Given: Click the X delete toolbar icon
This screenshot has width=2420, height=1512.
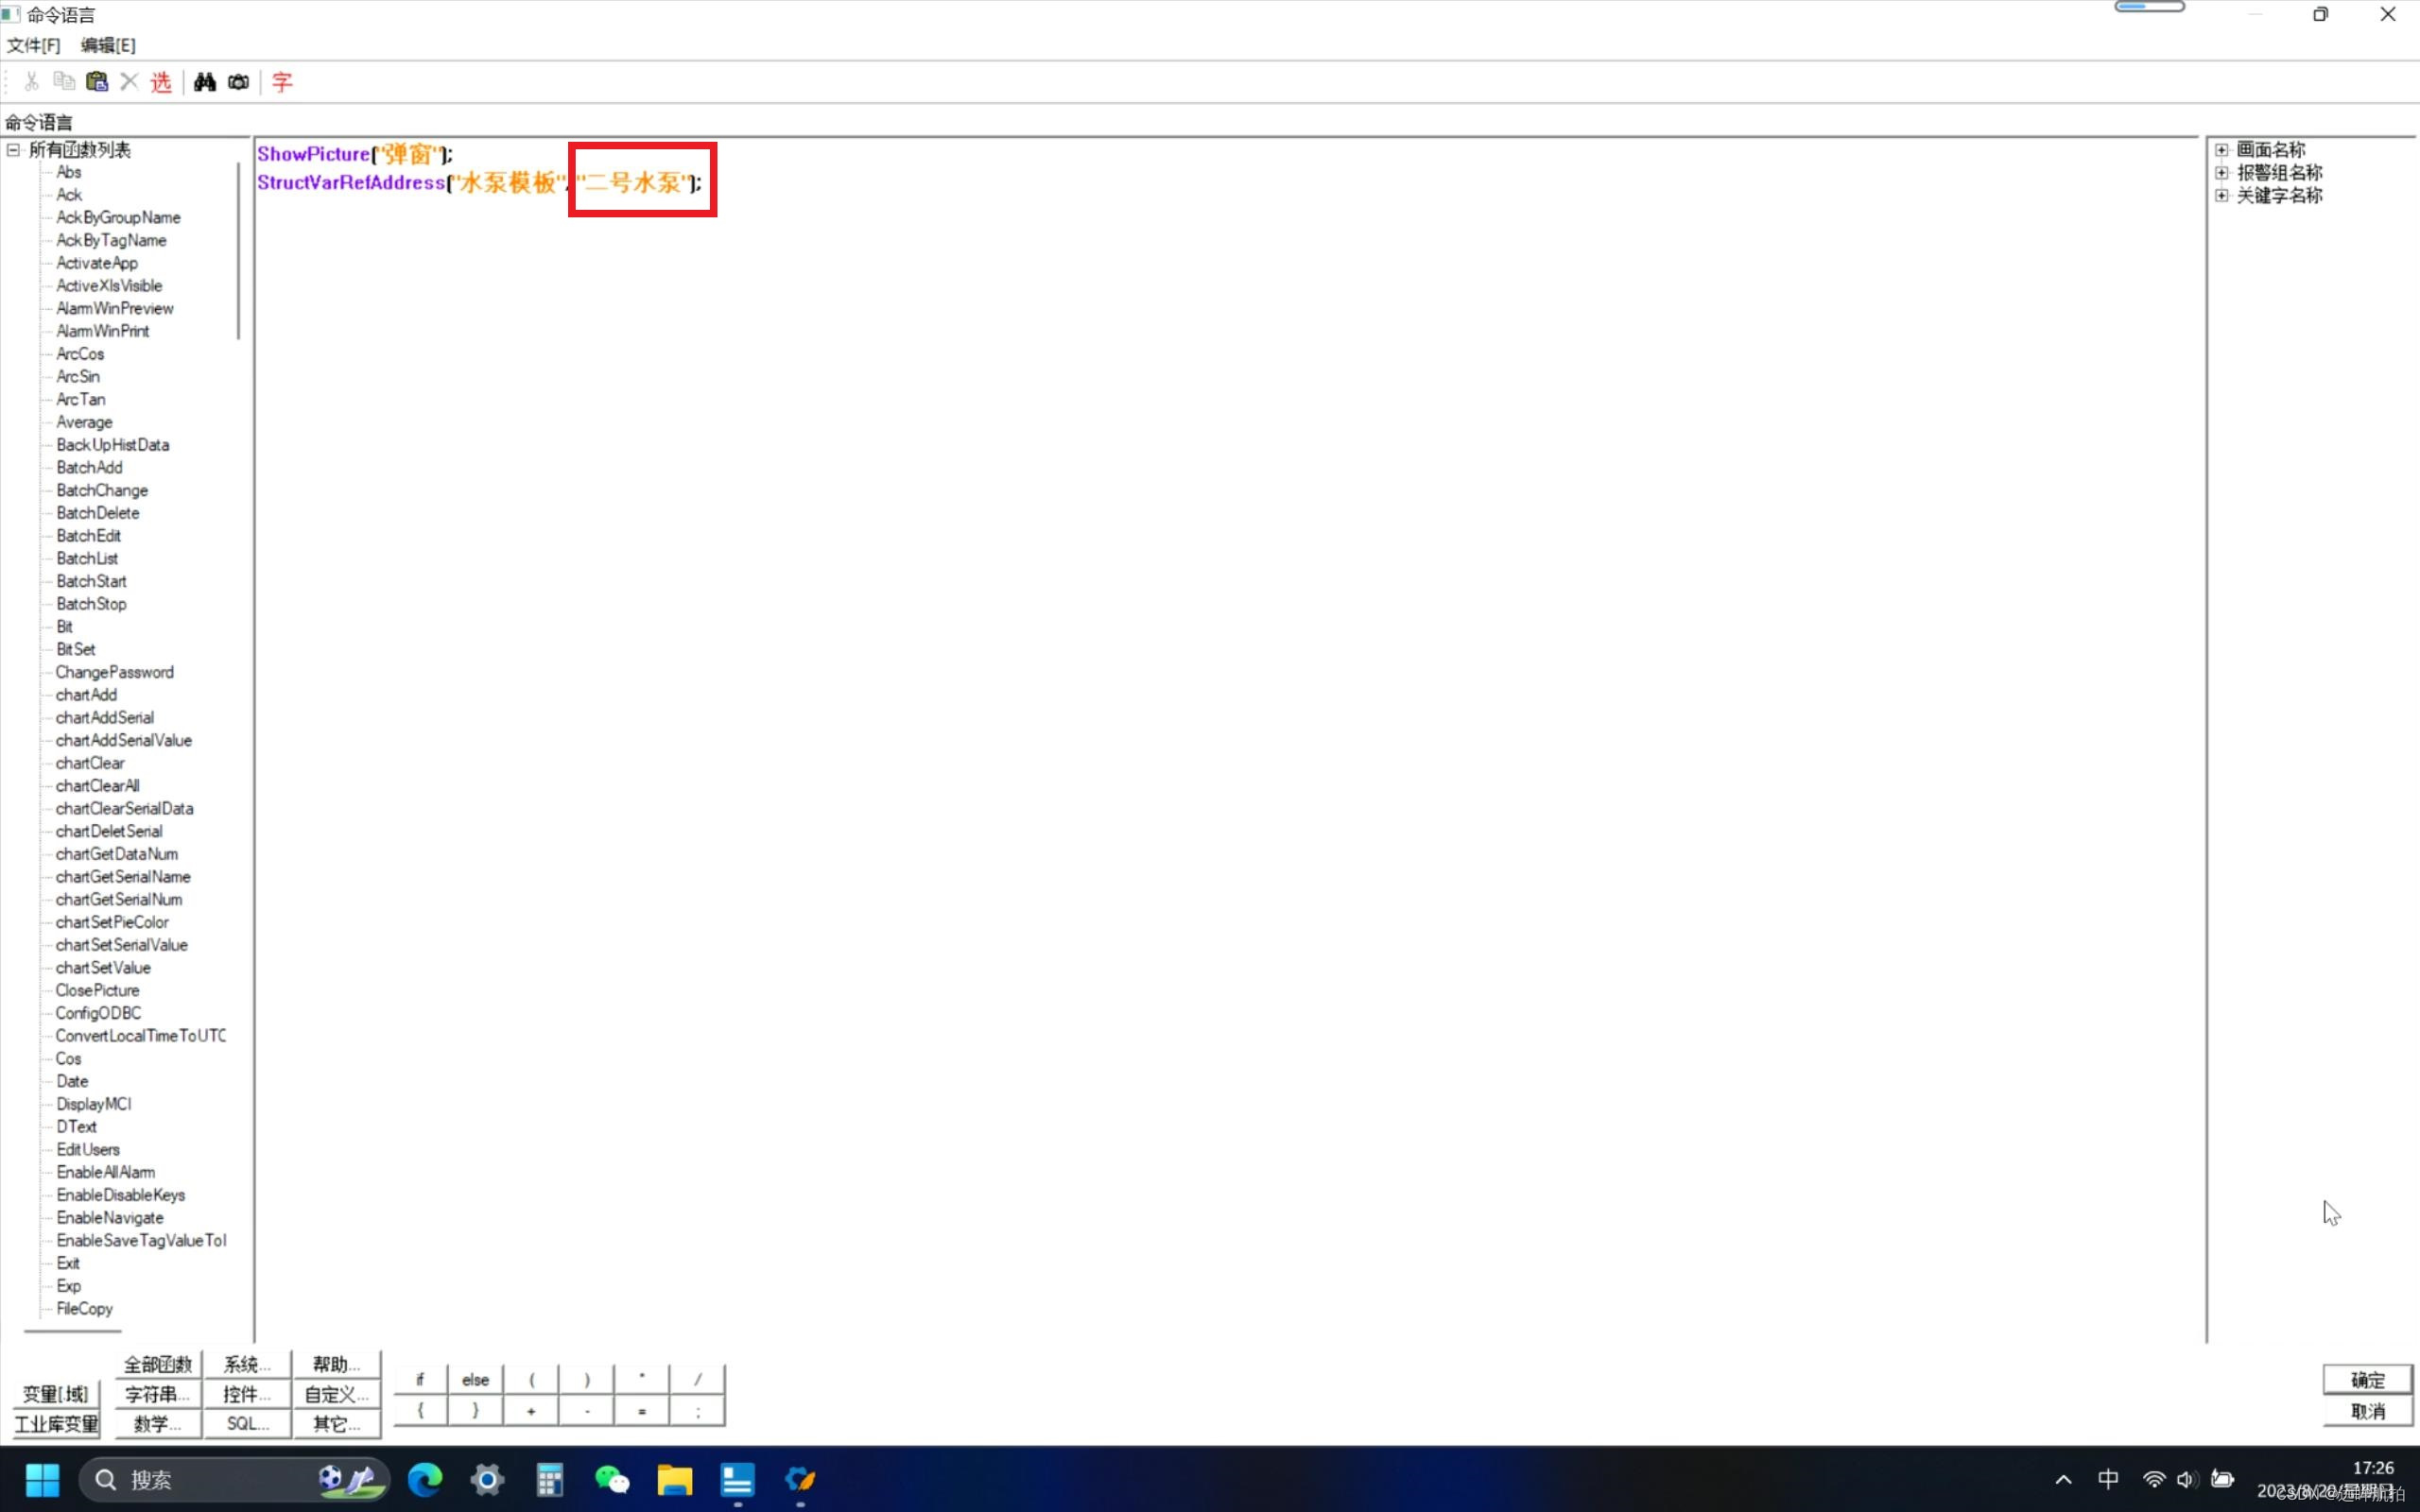Looking at the screenshot, I should [x=129, y=82].
